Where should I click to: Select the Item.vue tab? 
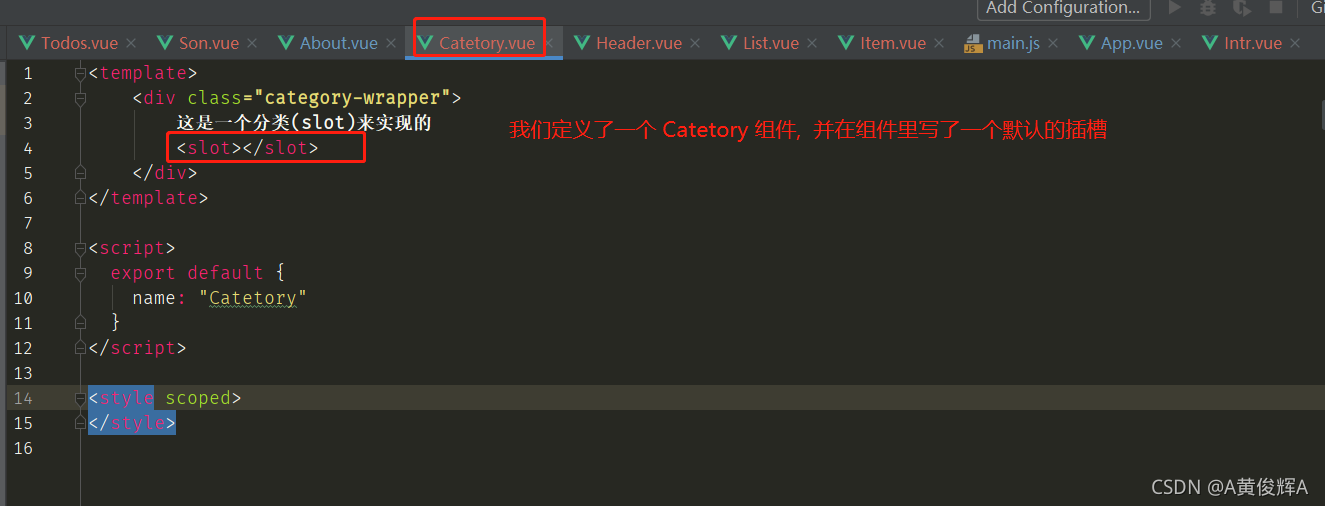tap(893, 43)
